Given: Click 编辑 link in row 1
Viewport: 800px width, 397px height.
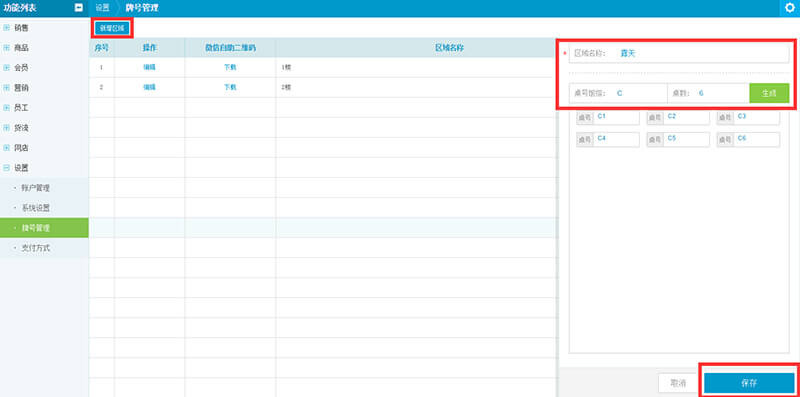Looking at the screenshot, I should [149, 67].
